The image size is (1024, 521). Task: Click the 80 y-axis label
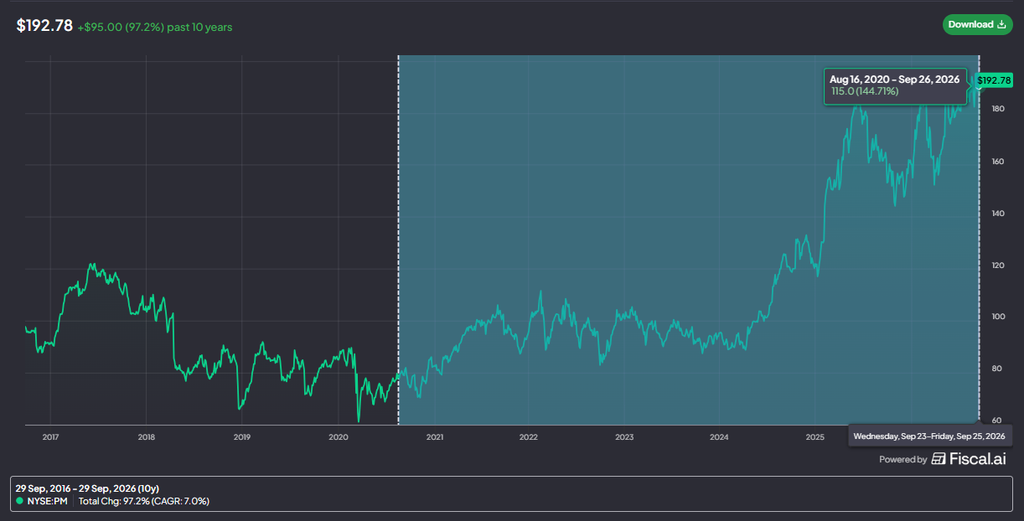point(997,369)
